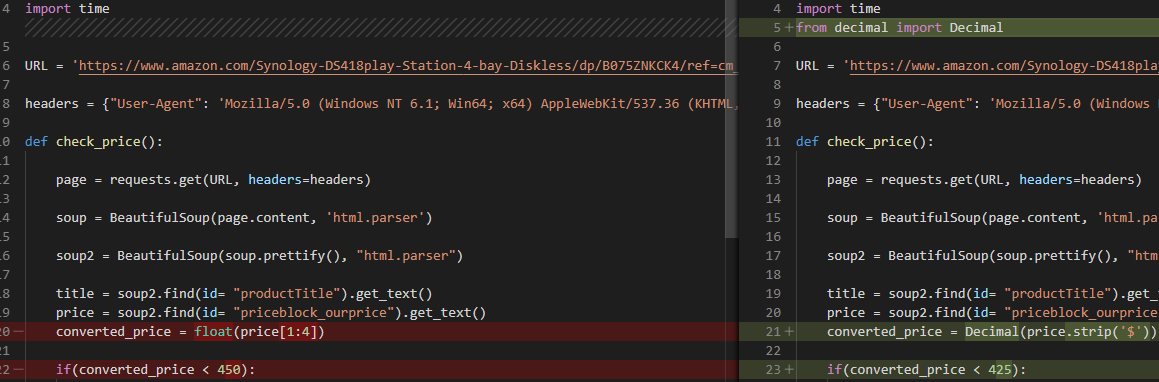
Task: Open the Amazon URL in left pane
Action: [409, 66]
